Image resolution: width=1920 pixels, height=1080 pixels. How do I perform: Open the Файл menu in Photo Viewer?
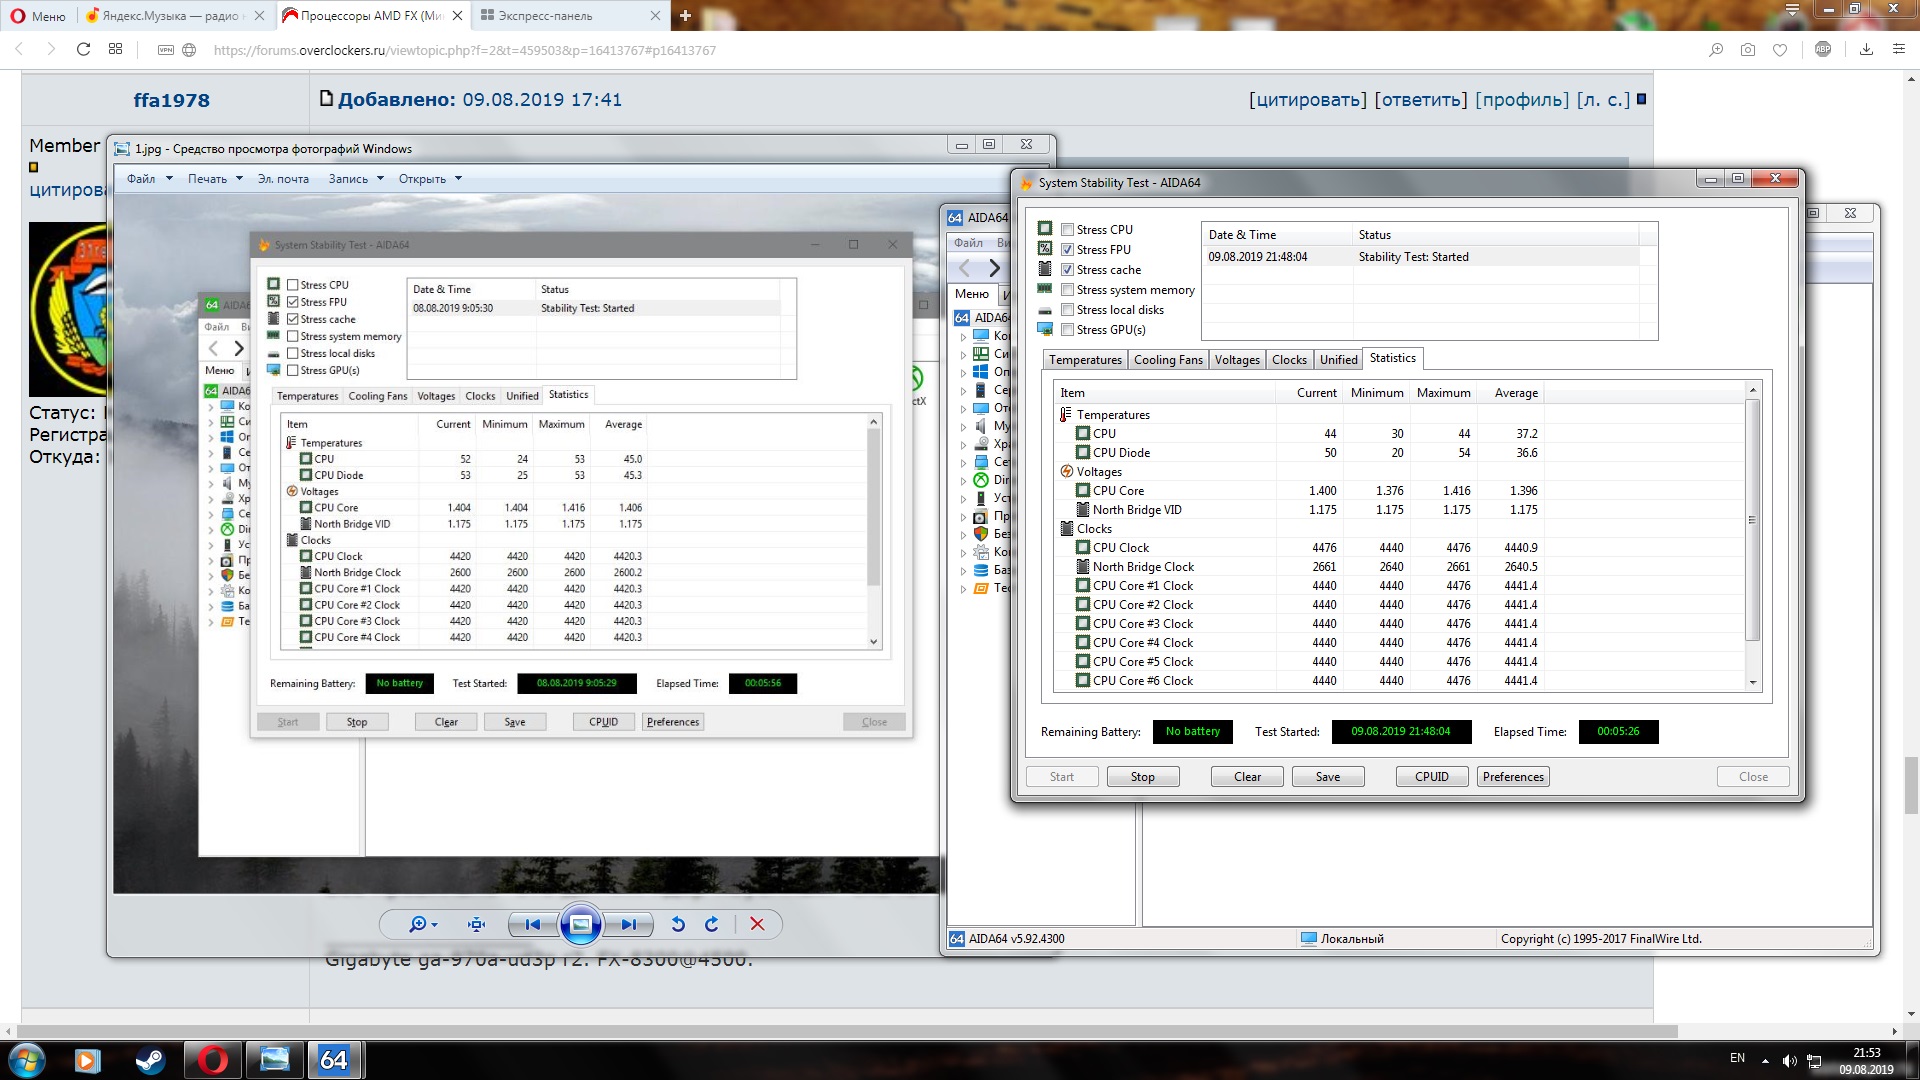tap(149, 179)
